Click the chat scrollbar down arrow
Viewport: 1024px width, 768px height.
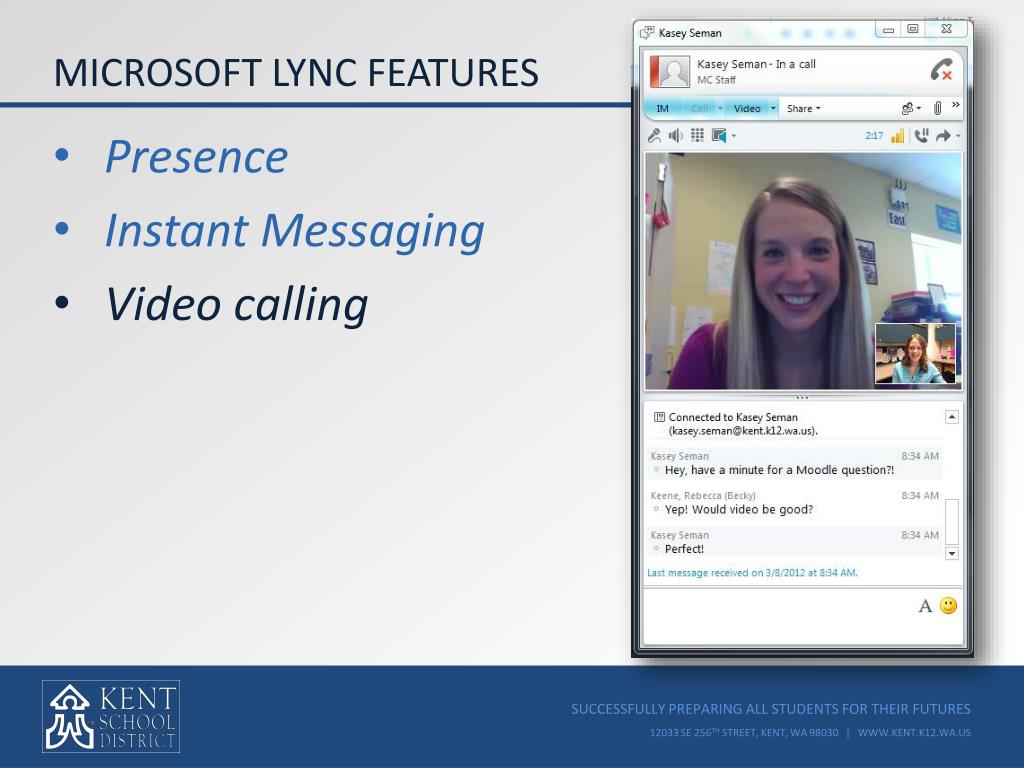(952, 553)
